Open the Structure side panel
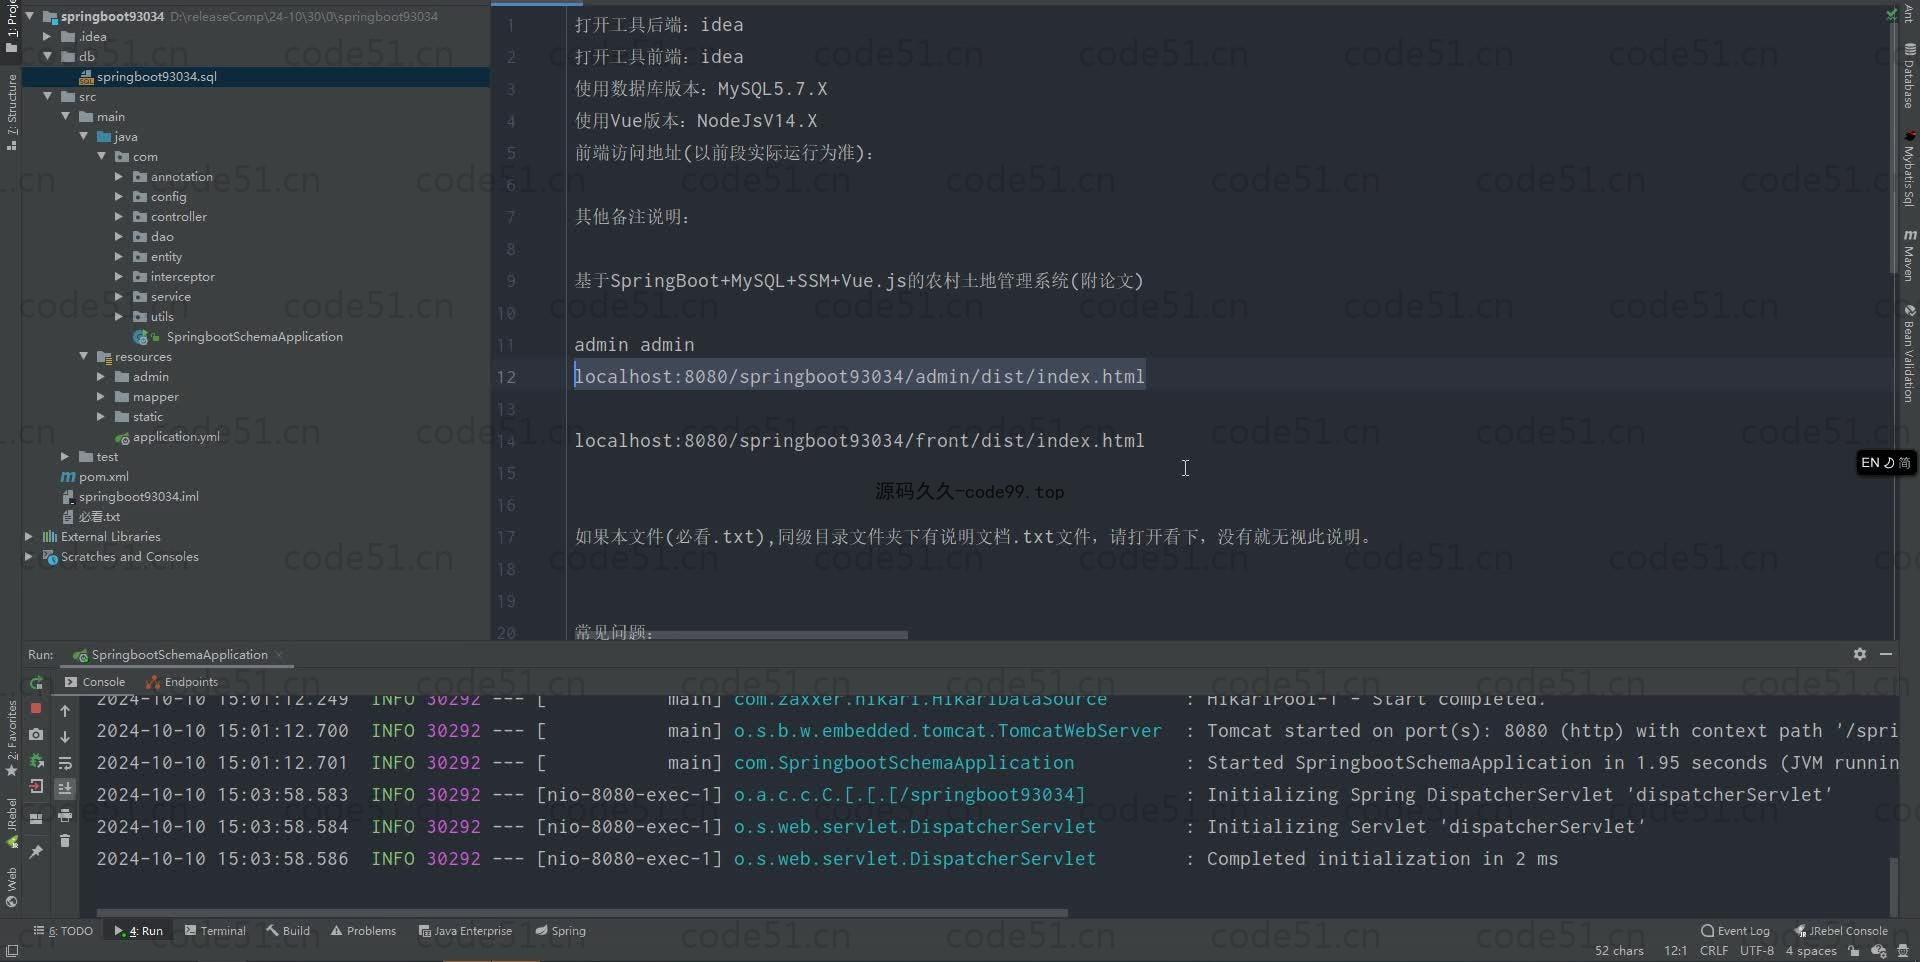The image size is (1920, 962). click(11, 112)
